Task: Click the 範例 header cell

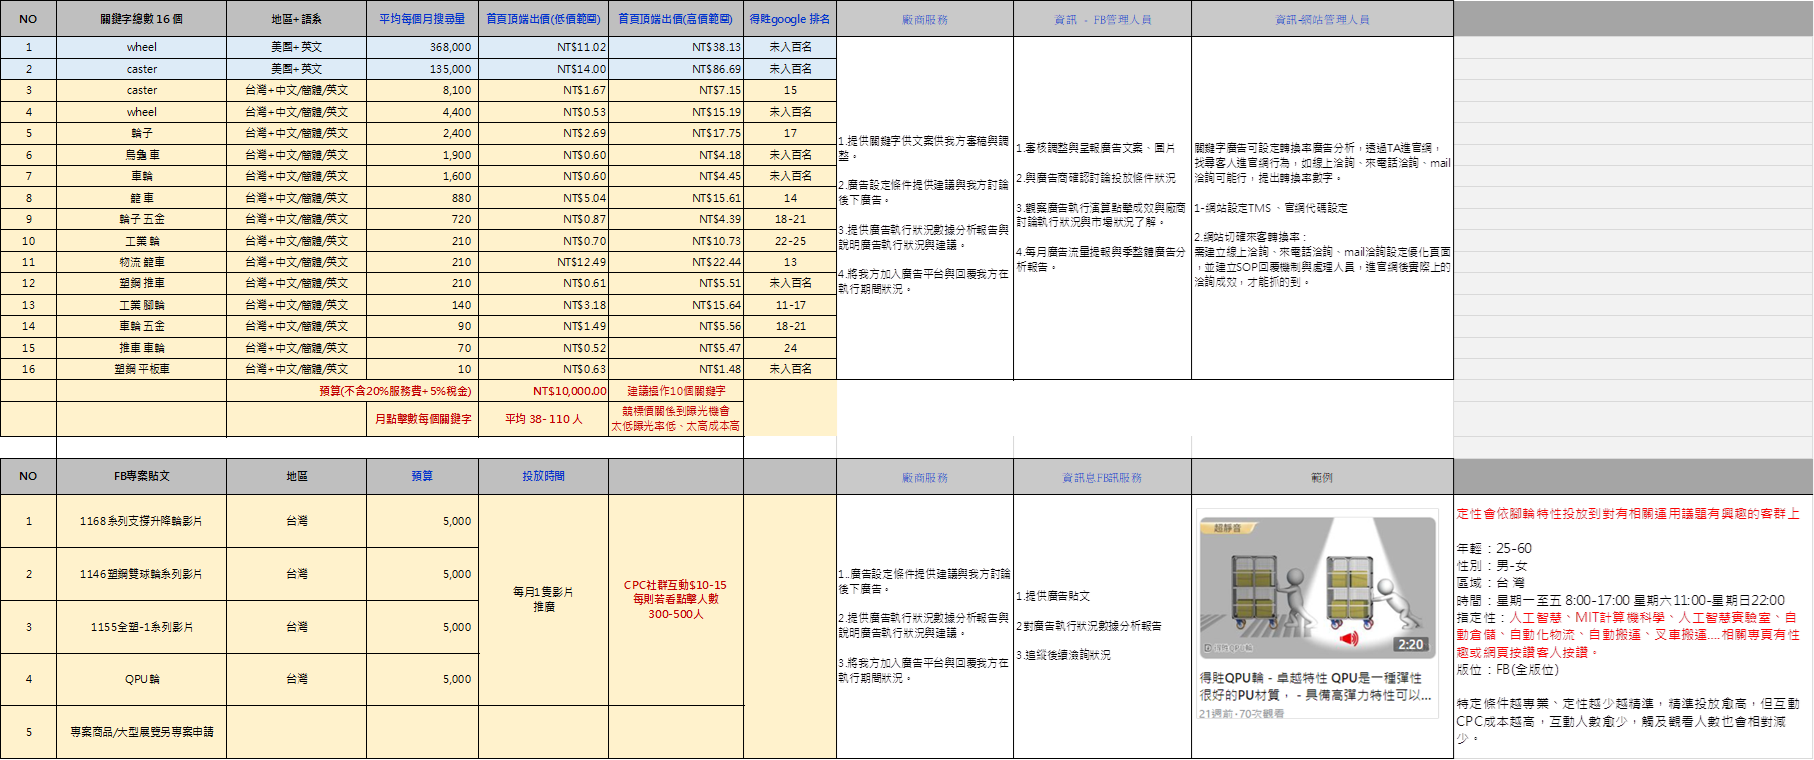Action: [x=1321, y=477]
